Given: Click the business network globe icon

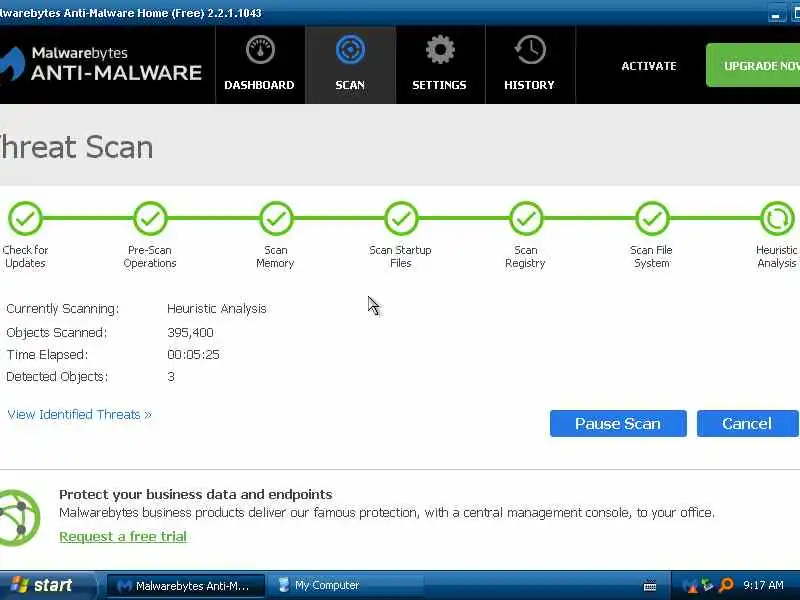Looking at the screenshot, I should point(19,518).
